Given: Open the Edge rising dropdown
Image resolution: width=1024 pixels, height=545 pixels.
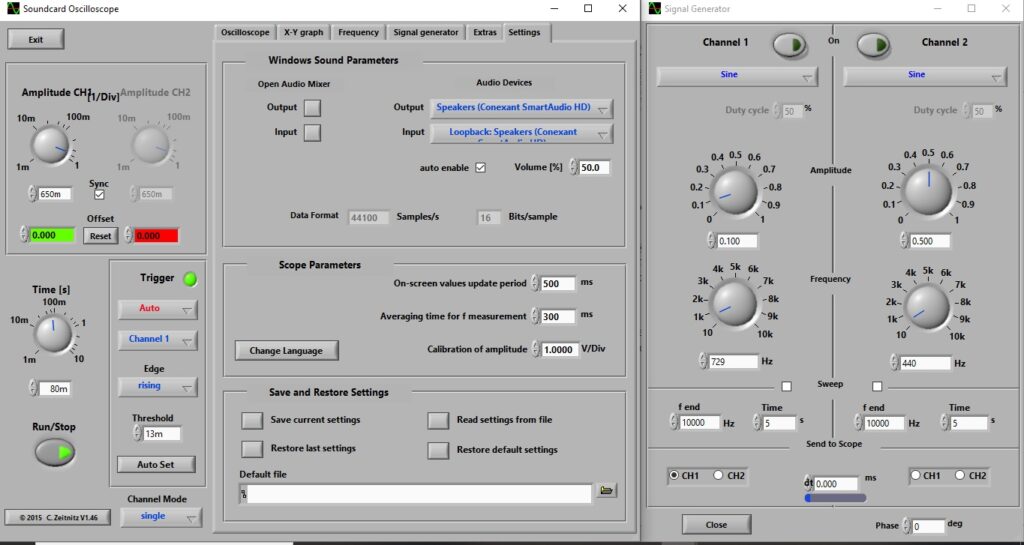Looking at the screenshot, I should point(157,386).
